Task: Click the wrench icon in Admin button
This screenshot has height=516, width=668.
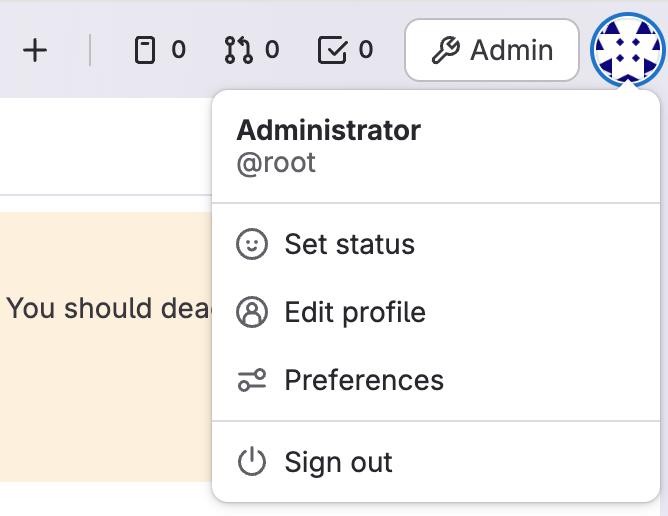Action: click(x=445, y=50)
